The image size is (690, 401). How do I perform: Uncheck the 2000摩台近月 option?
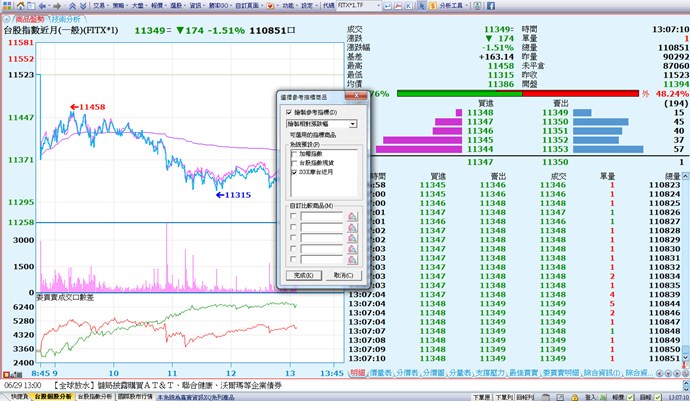292,171
